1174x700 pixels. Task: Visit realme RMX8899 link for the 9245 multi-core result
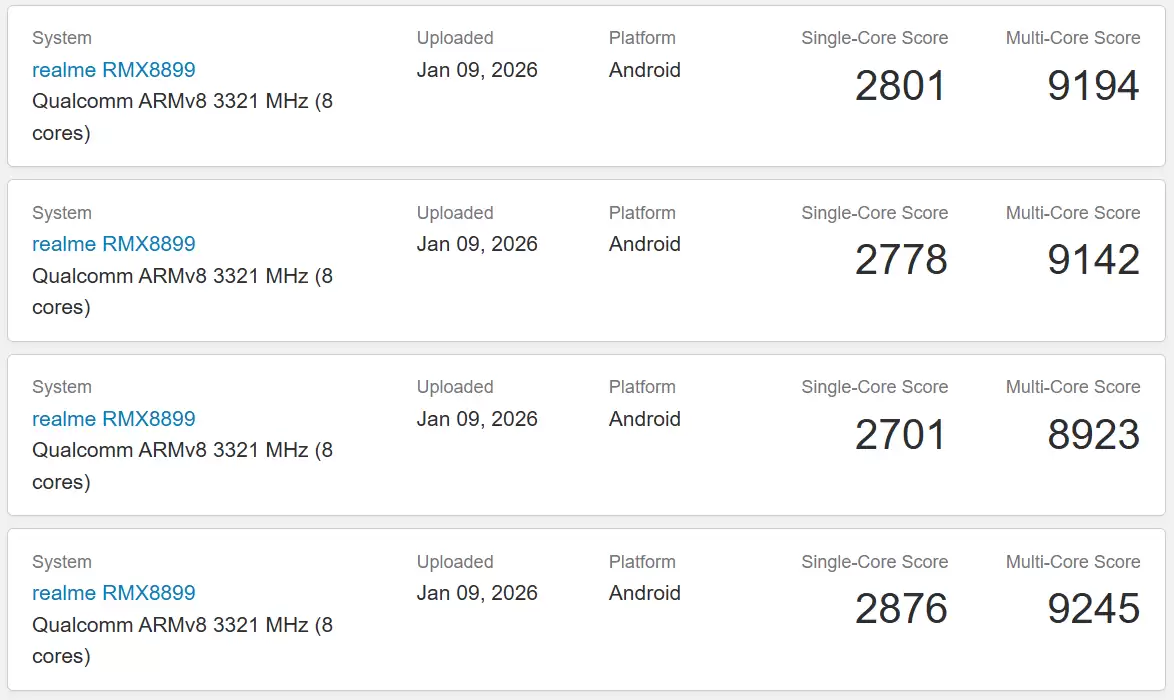[x=113, y=593]
